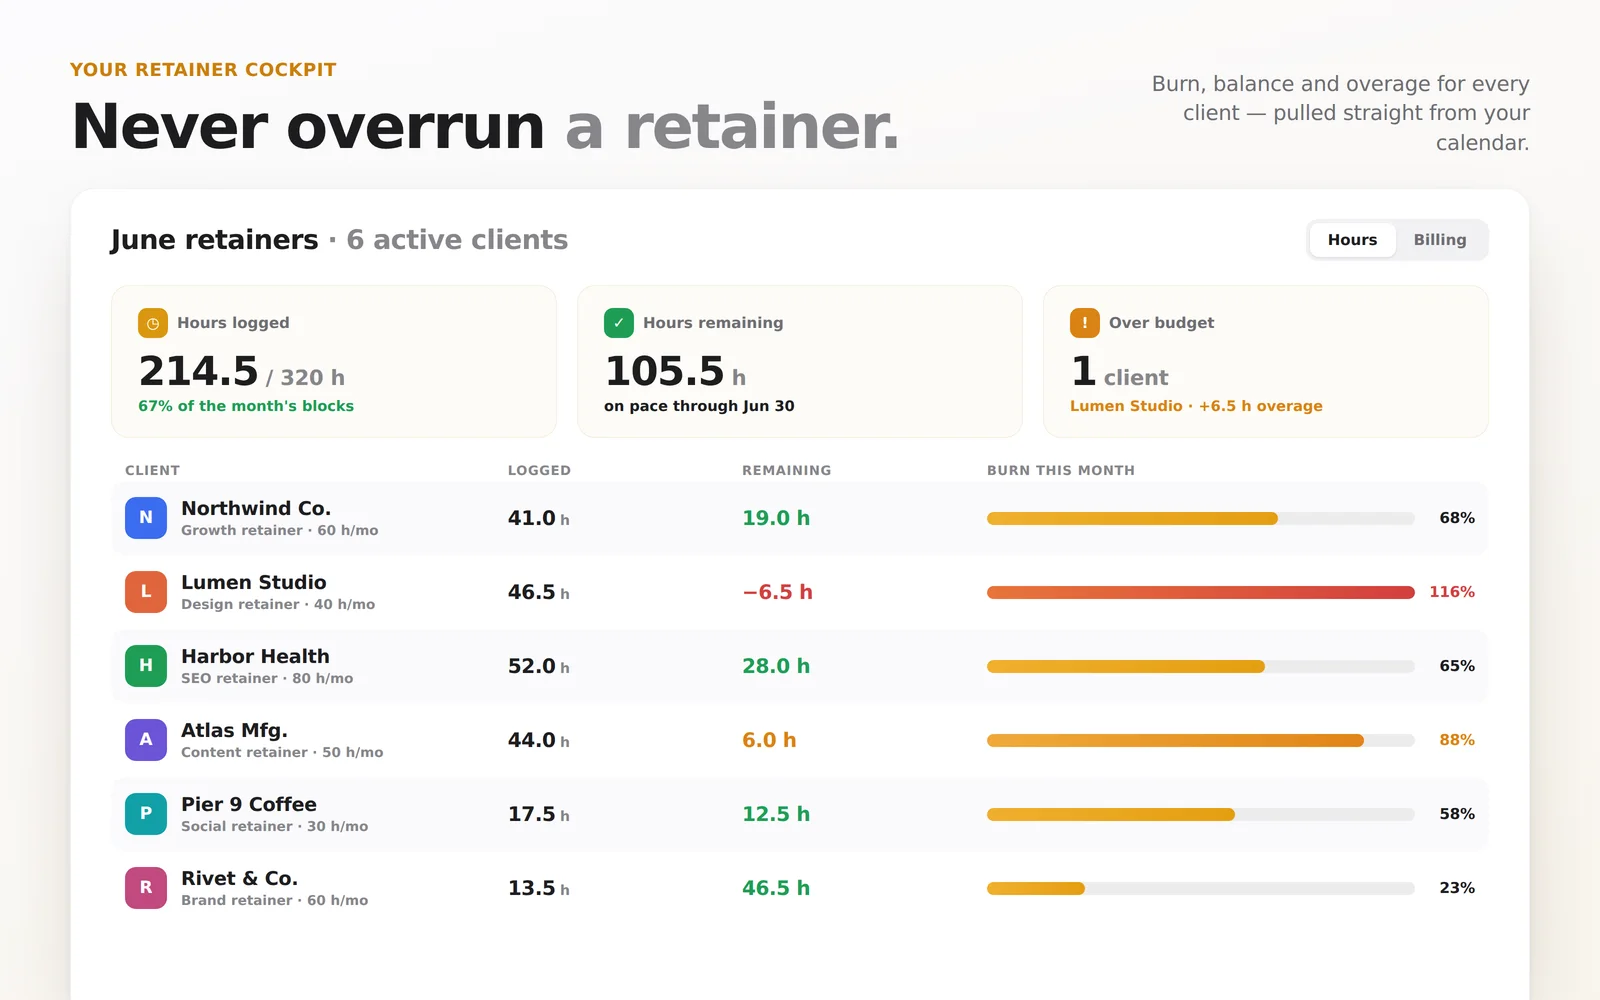Click Northwind Co. burn progress bar
Viewport: 1600px width, 1000px height.
(1200, 518)
